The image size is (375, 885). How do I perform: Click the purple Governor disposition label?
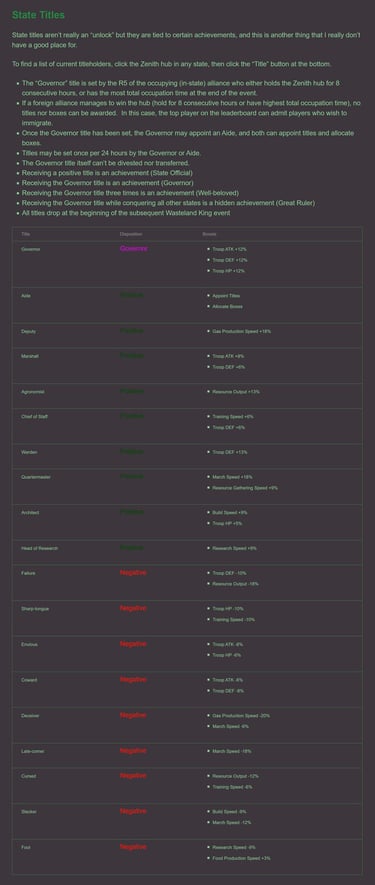point(134,248)
